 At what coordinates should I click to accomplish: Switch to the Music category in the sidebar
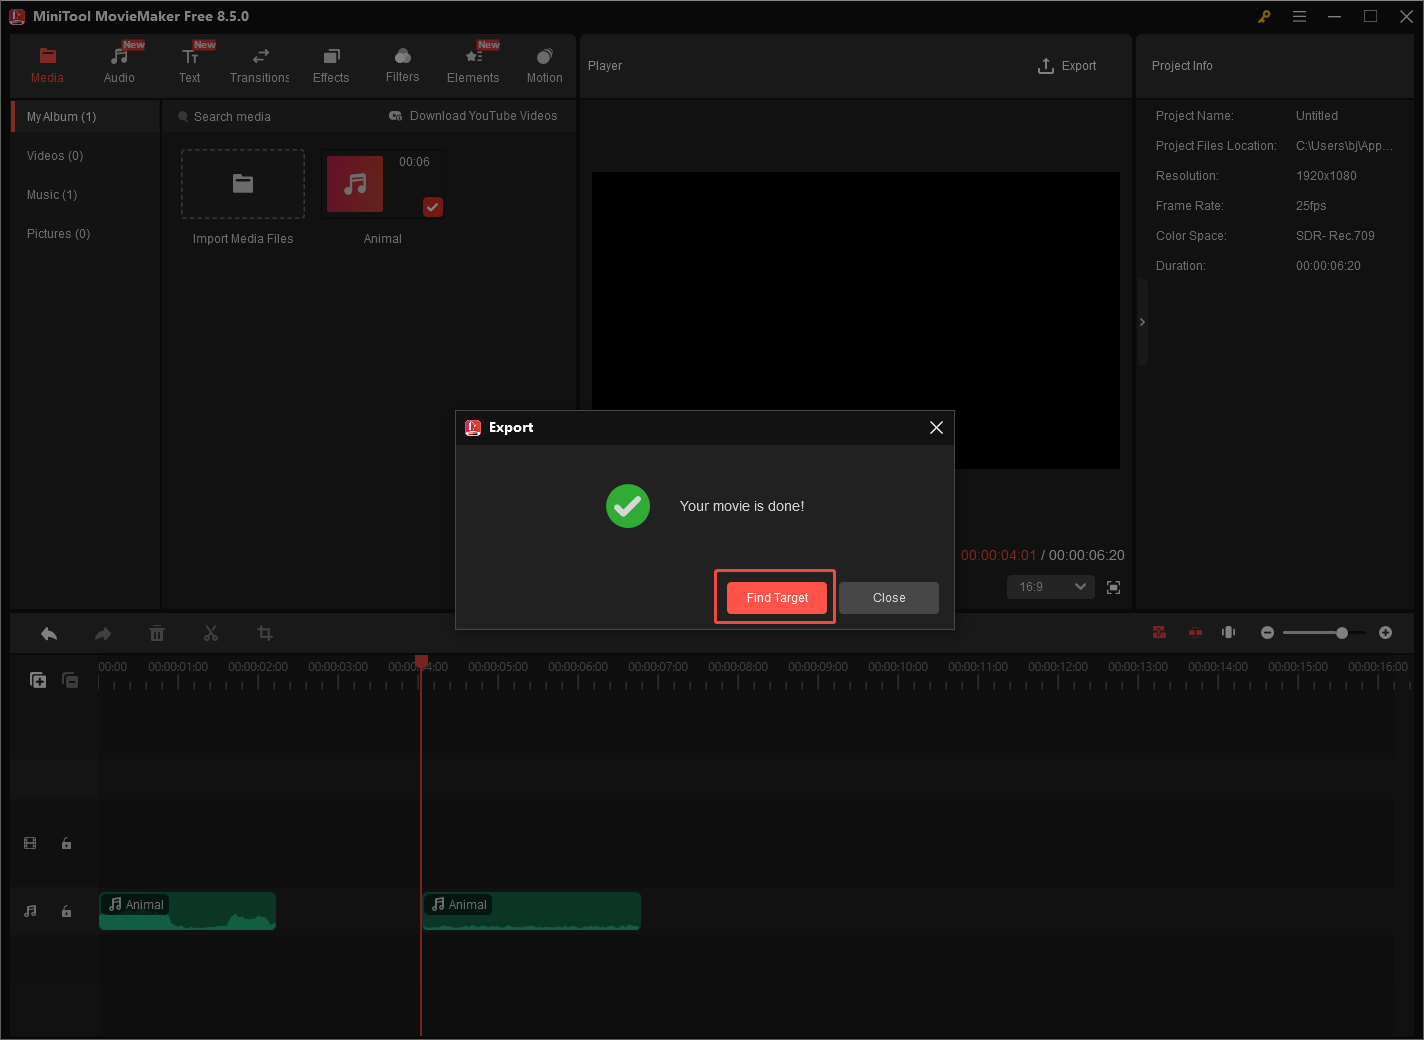coord(51,194)
